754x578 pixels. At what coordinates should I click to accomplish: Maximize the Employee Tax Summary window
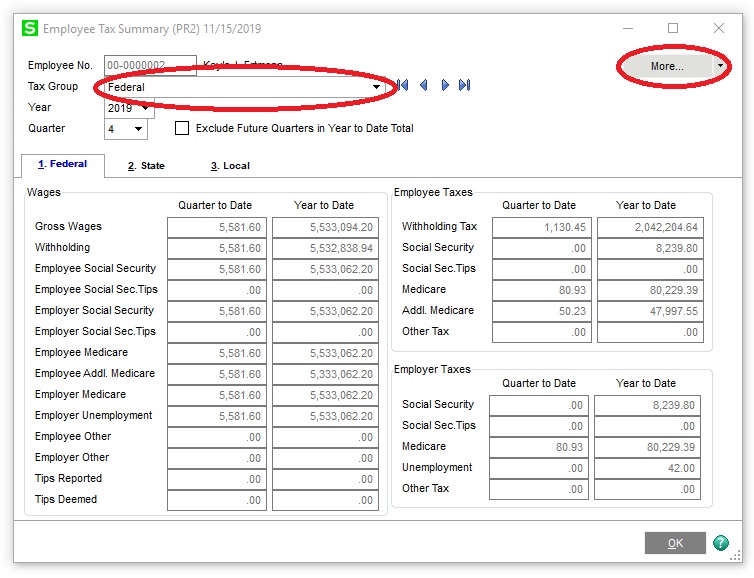coord(673,28)
